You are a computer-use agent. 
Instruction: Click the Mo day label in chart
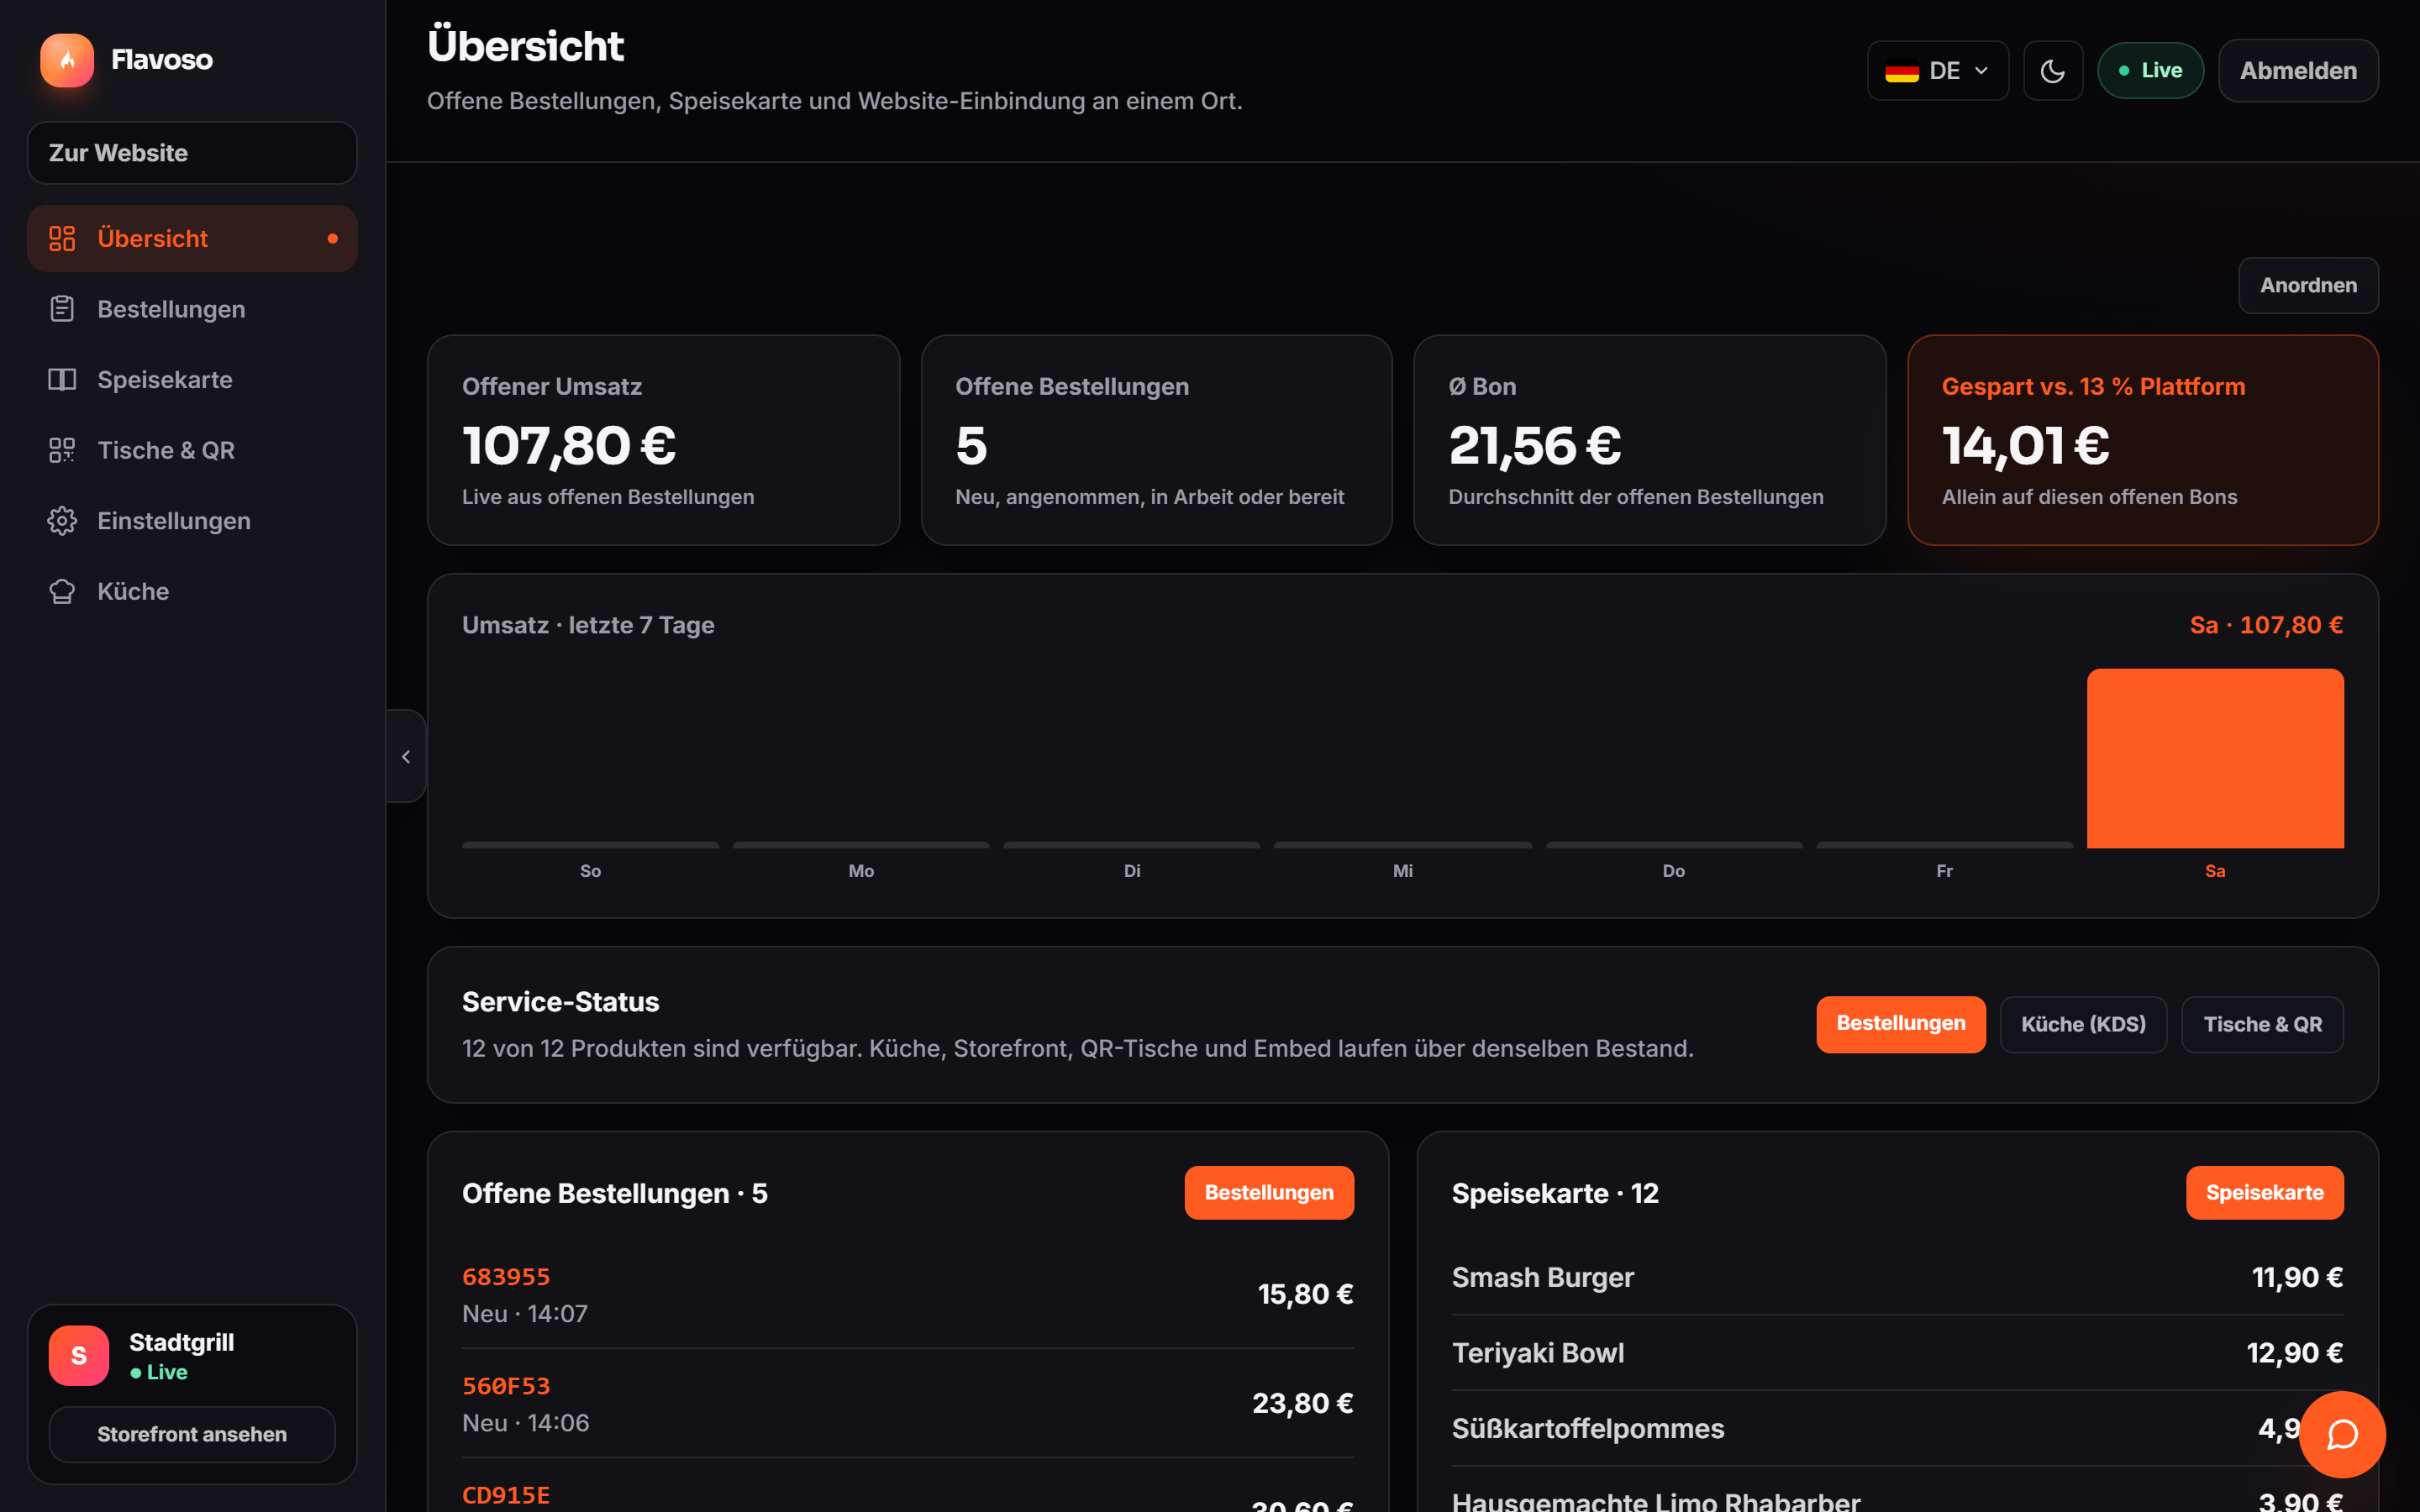pyautogui.click(x=861, y=871)
